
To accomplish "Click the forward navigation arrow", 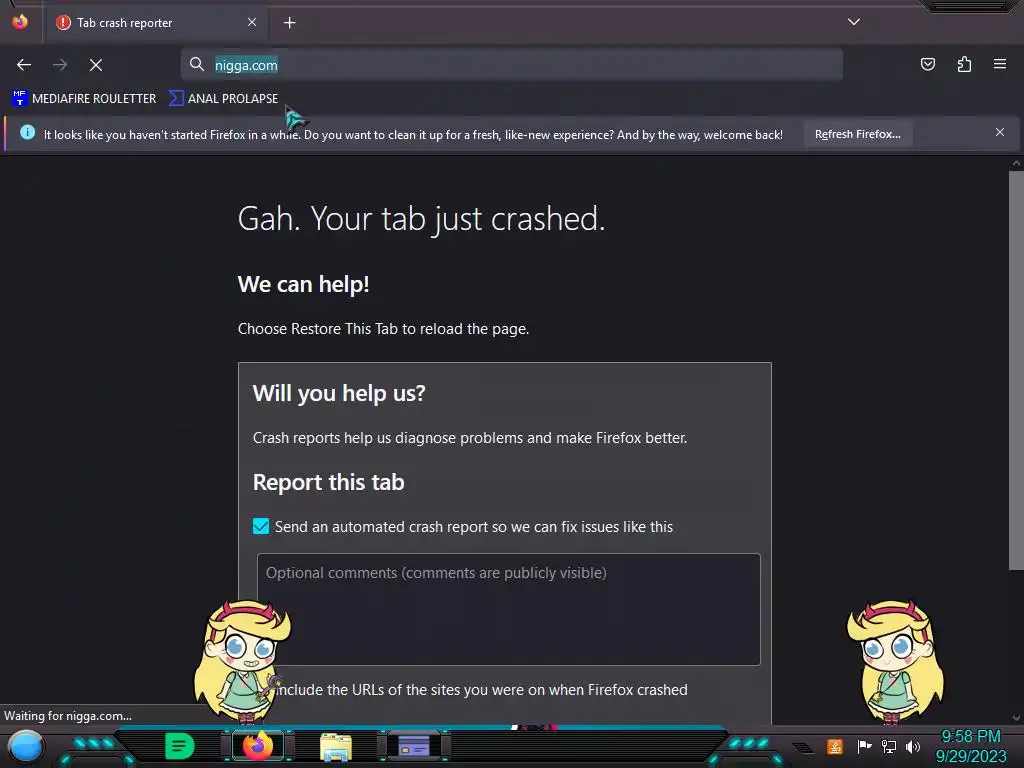I will [x=60, y=65].
